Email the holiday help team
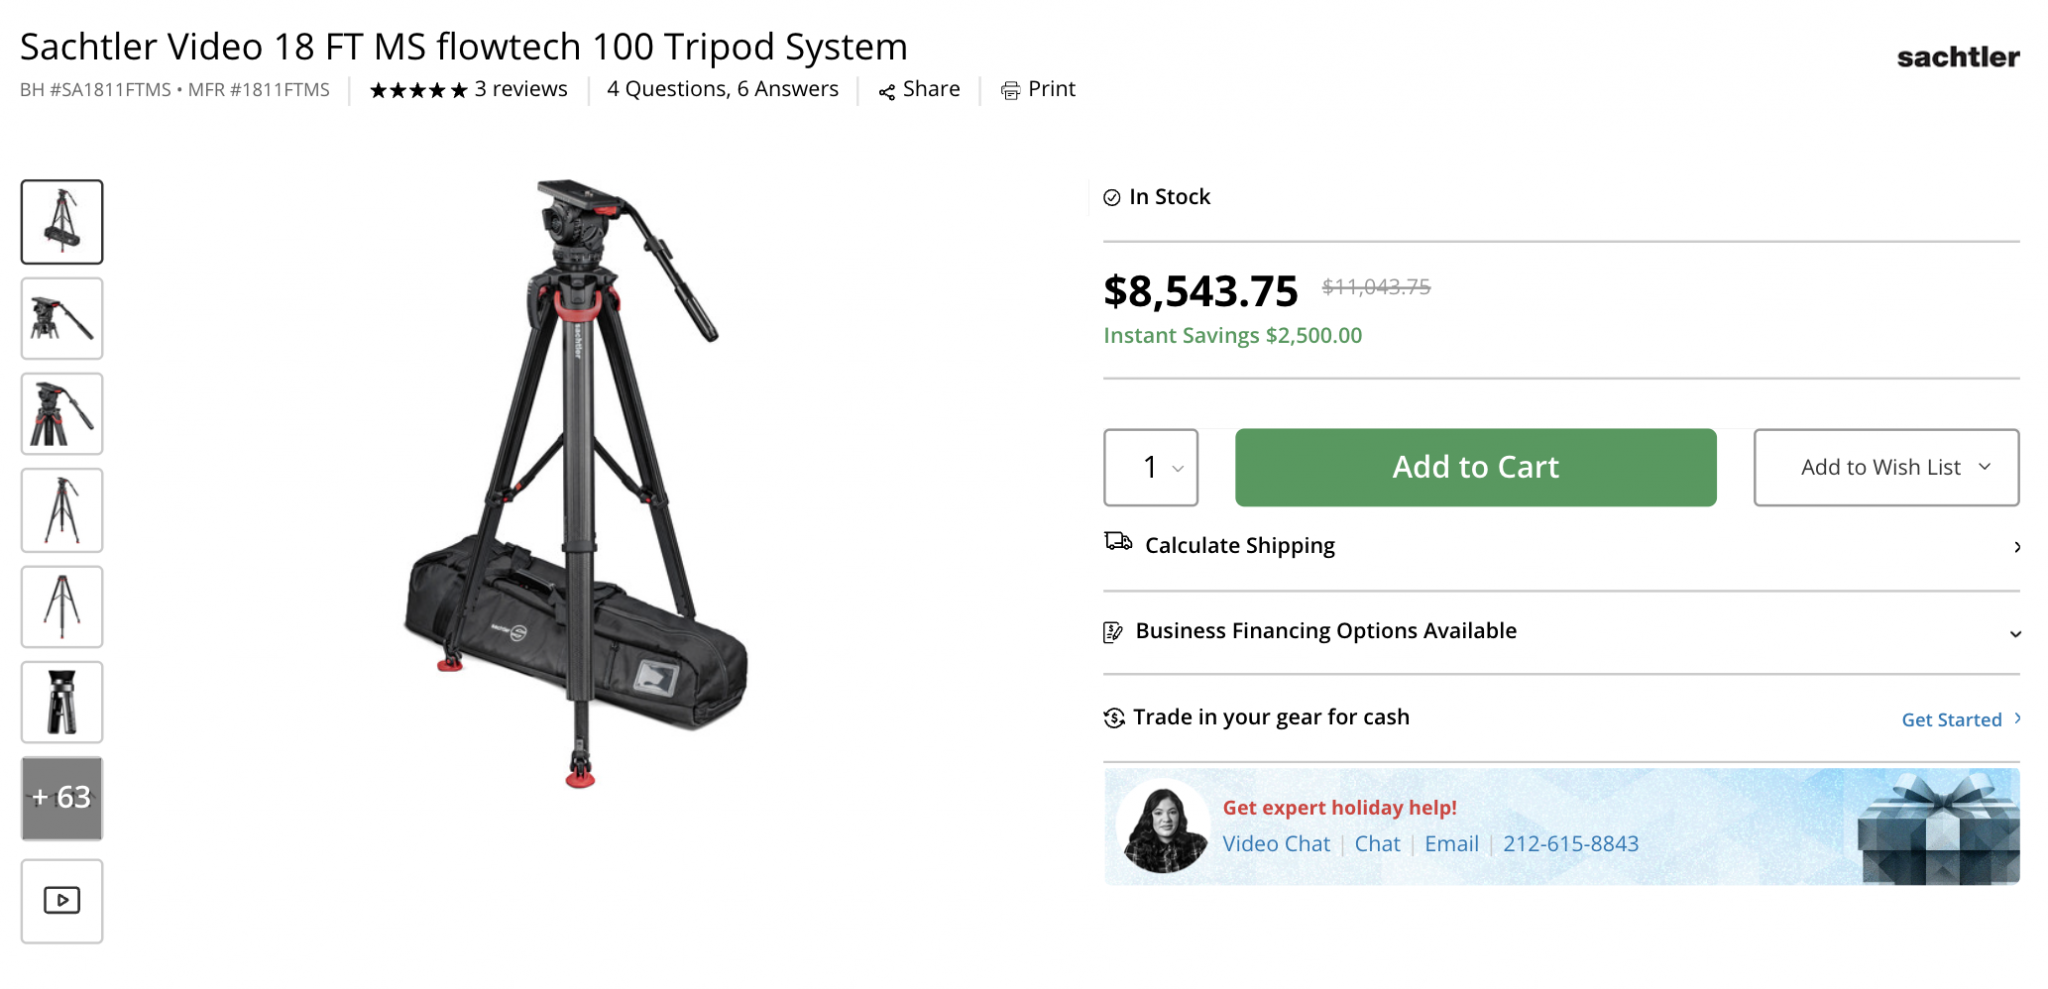 click(x=1452, y=843)
